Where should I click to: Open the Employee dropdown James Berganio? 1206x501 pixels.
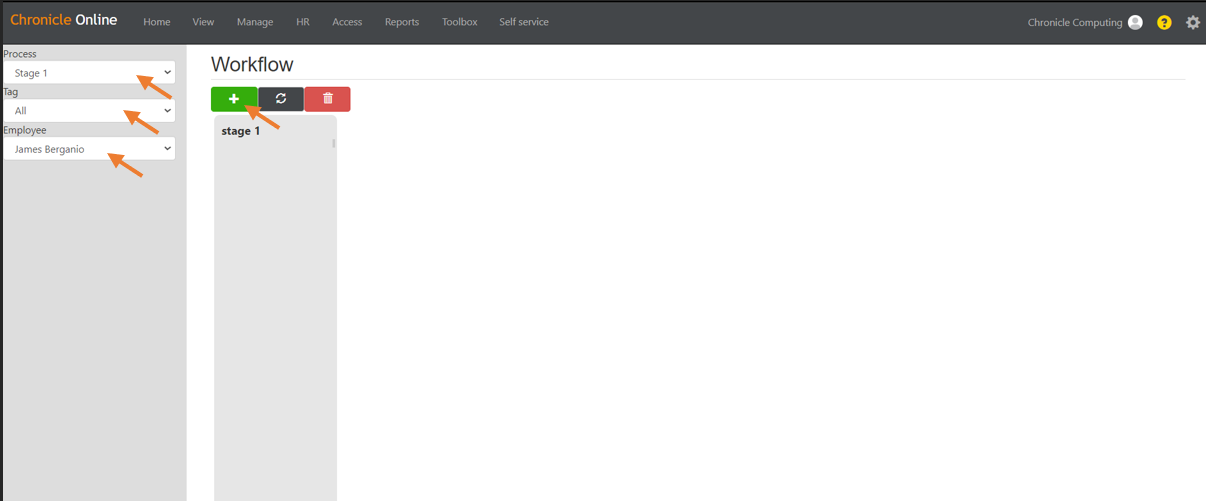(x=89, y=149)
